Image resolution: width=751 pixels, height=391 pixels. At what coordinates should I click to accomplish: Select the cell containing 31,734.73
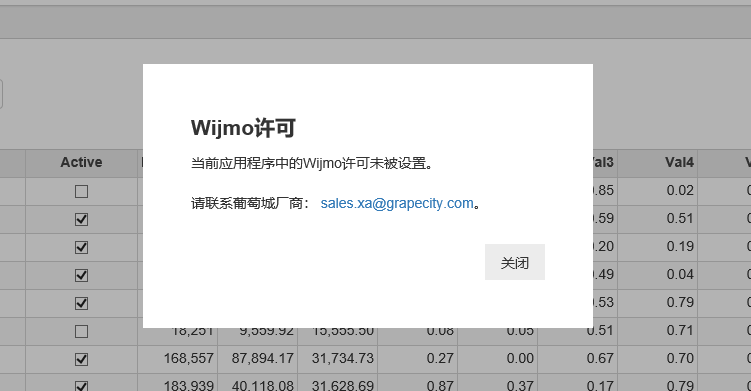click(x=338, y=359)
